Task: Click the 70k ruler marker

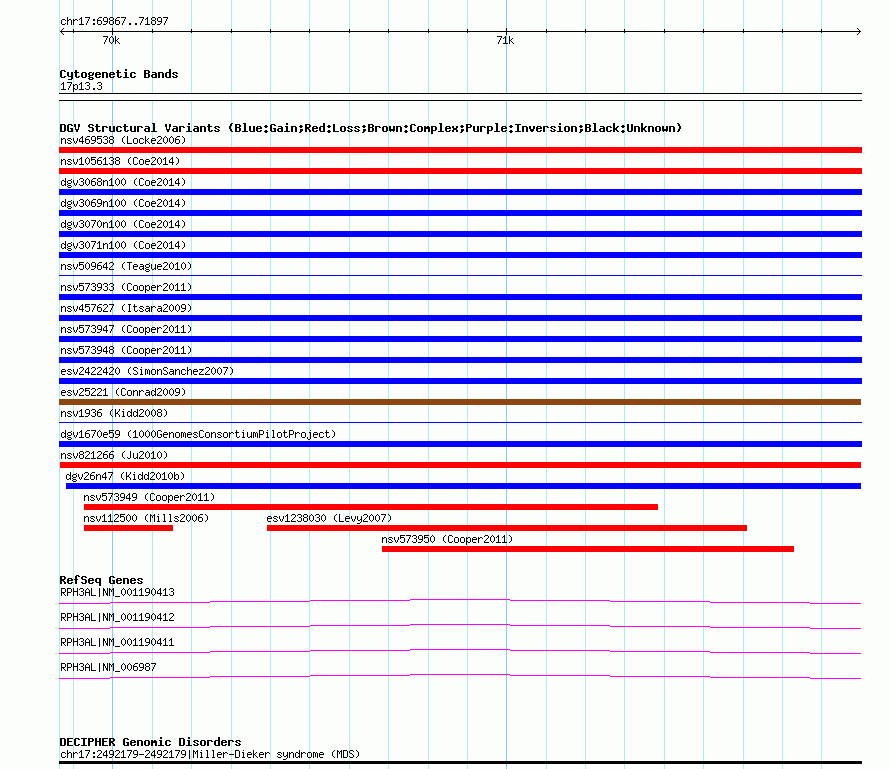Action: [111, 40]
